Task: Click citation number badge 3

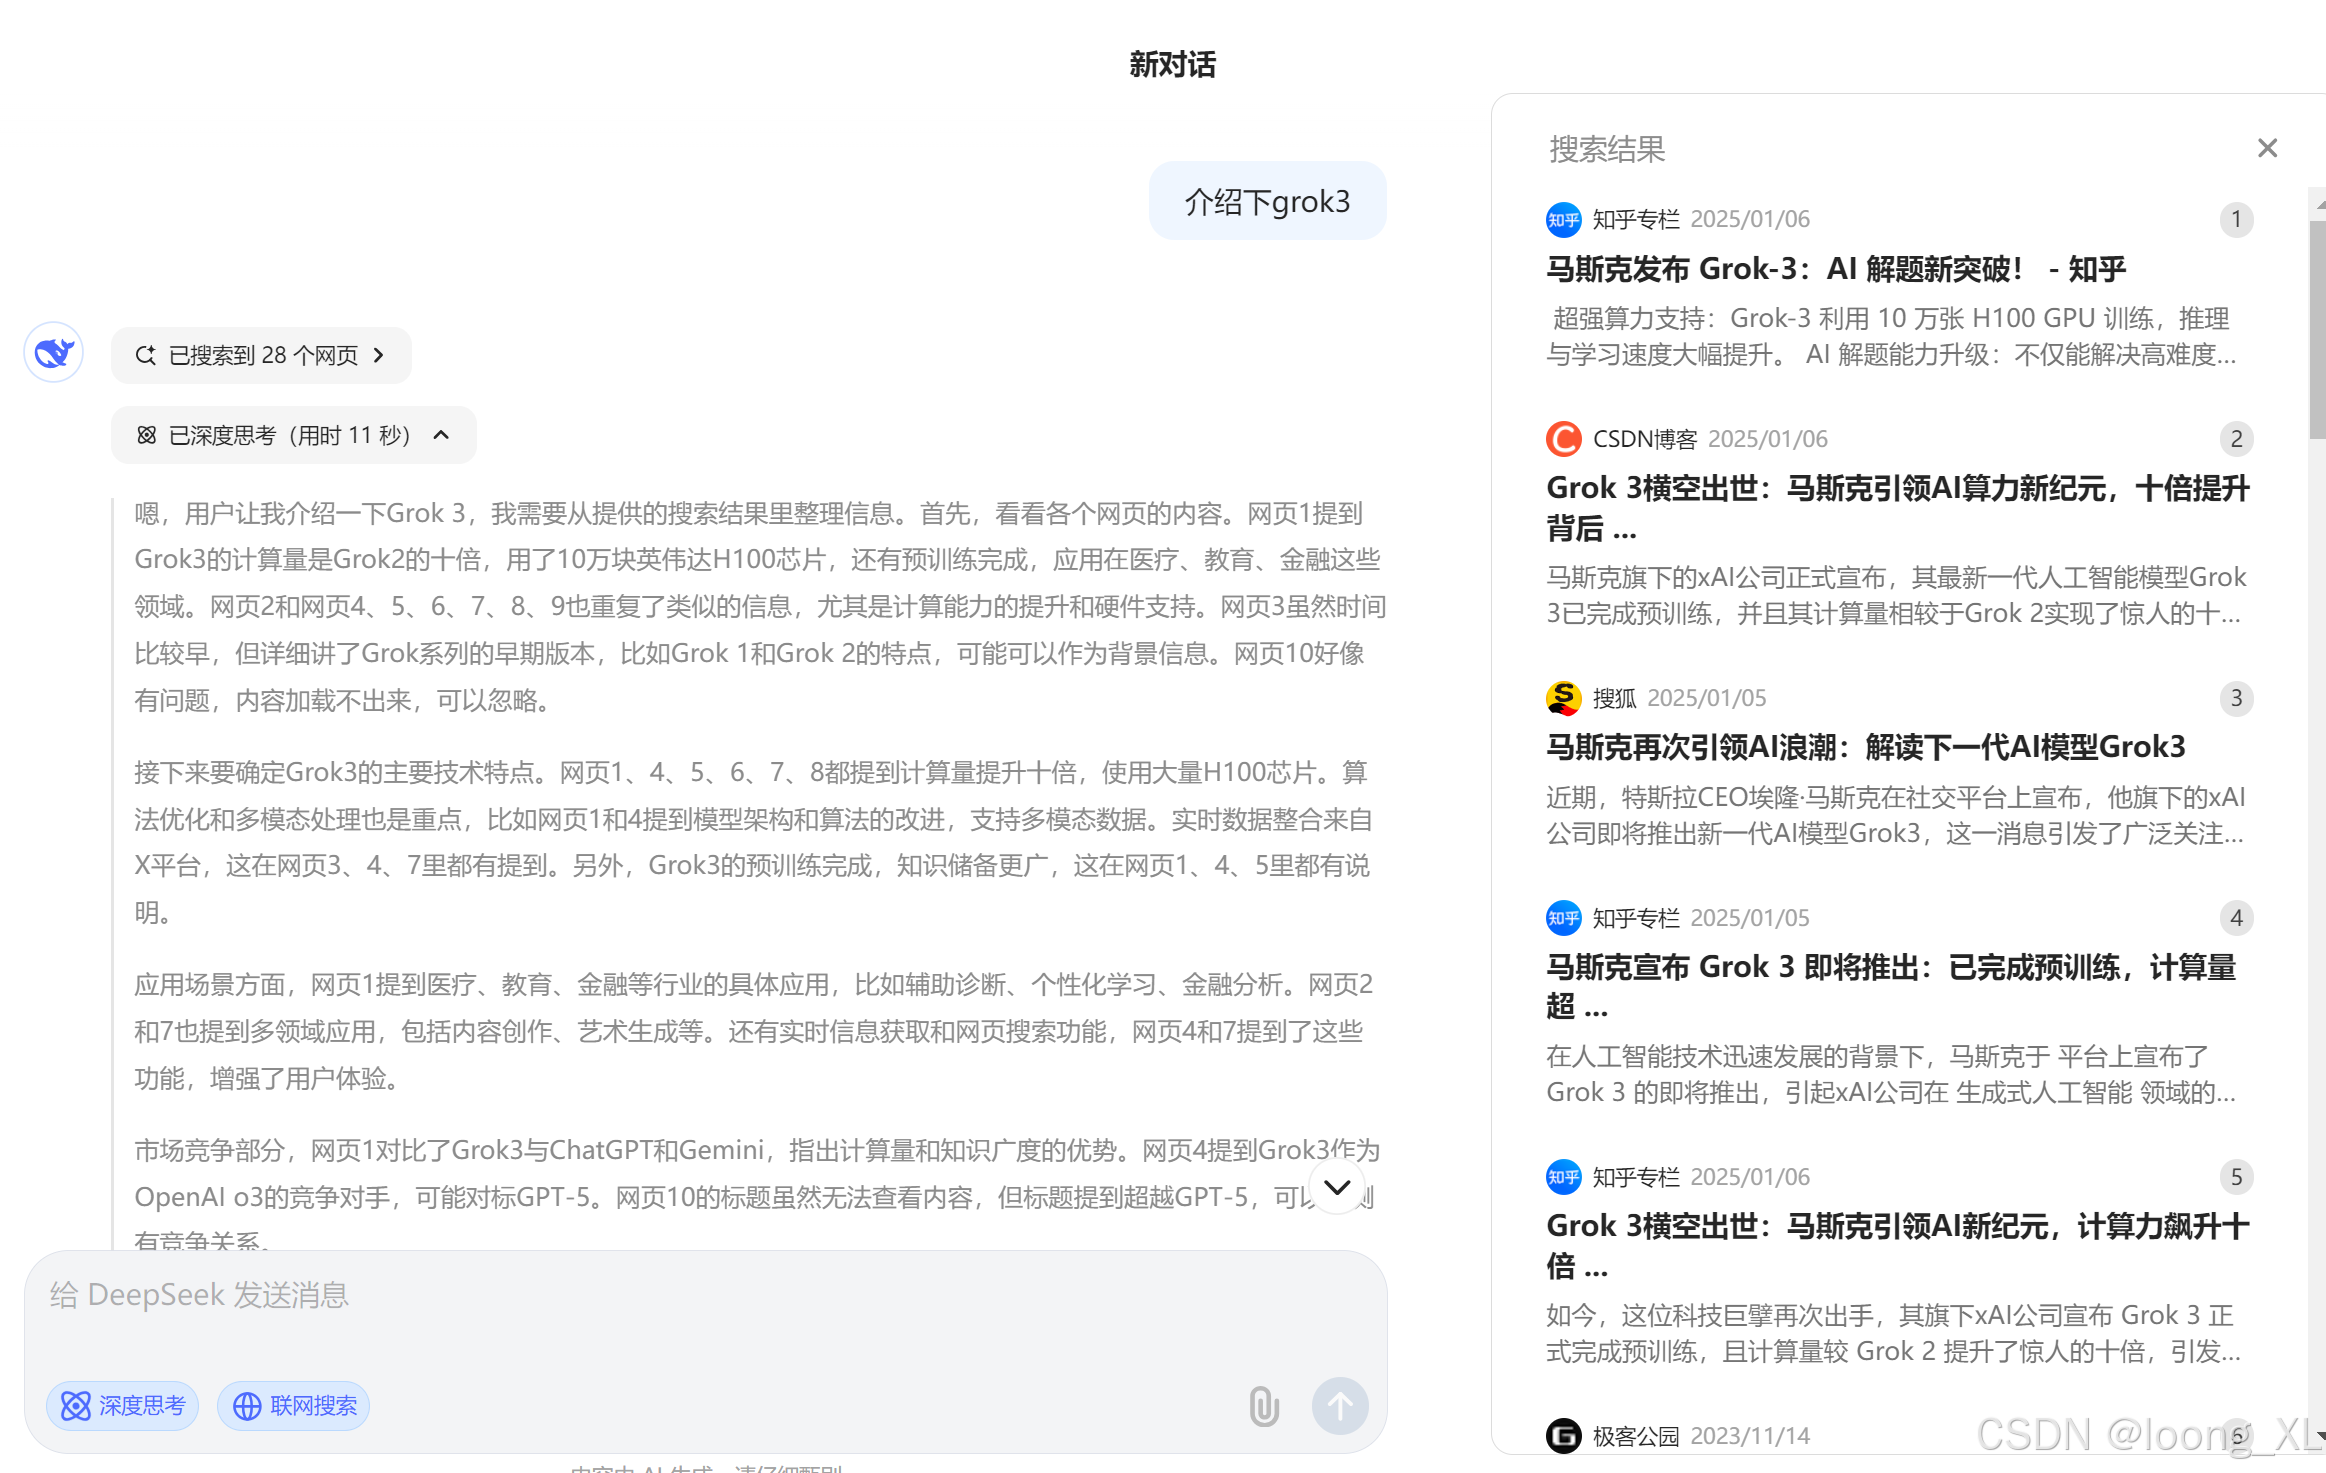Action: [x=2236, y=698]
